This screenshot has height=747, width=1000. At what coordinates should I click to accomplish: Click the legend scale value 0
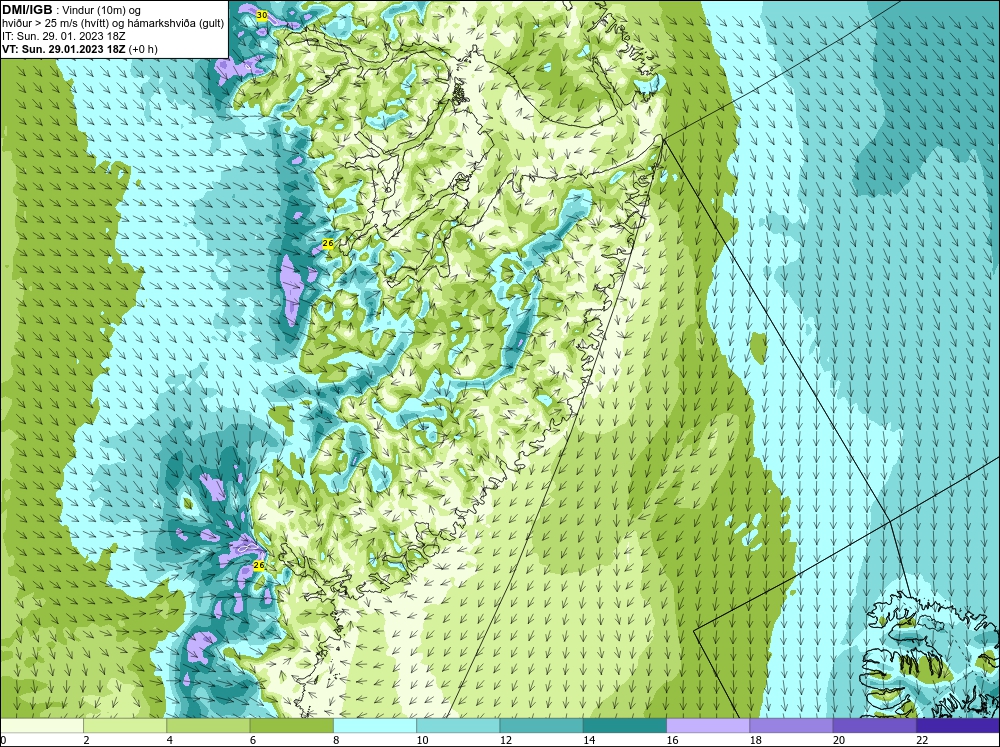click(4, 740)
